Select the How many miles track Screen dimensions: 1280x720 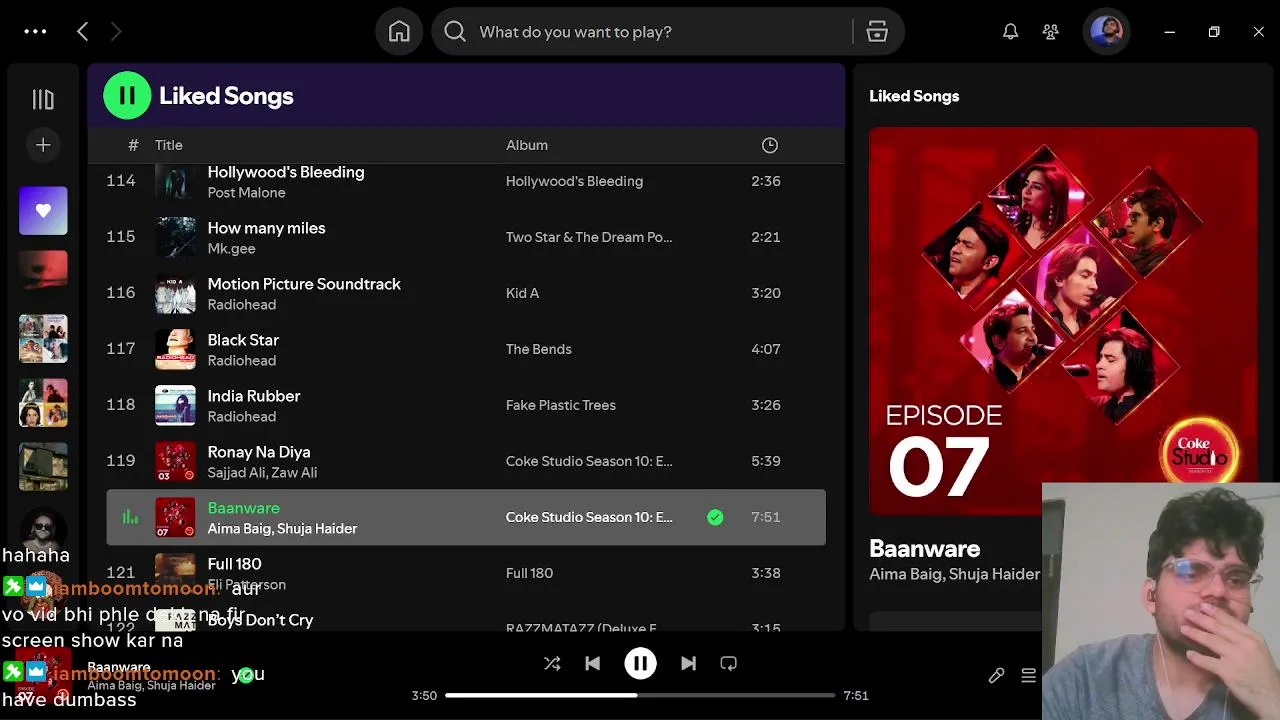266,228
